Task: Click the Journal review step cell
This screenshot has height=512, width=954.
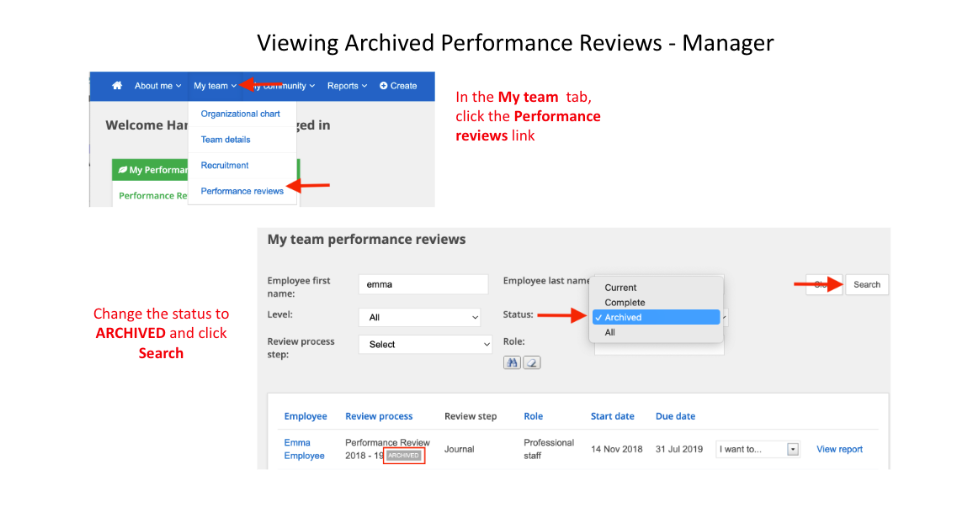Action: tap(459, 449)
